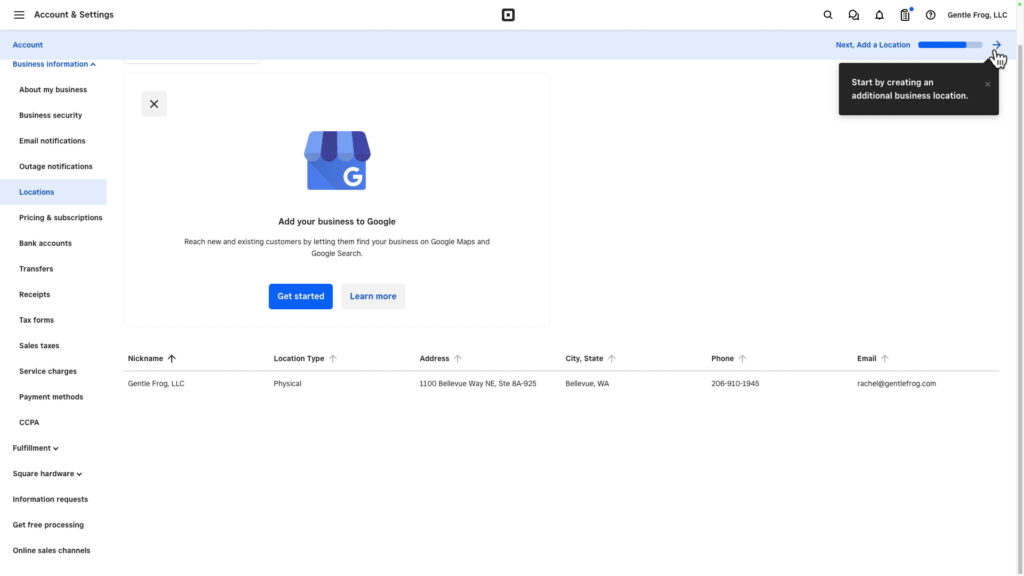Click the Learn more button
The height and width of the screenshot is (576, 1024).
coord(373,296)
